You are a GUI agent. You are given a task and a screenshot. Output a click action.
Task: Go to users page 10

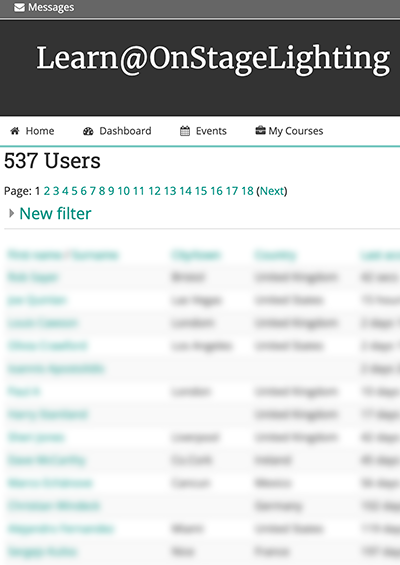click(x=124, y=191)
